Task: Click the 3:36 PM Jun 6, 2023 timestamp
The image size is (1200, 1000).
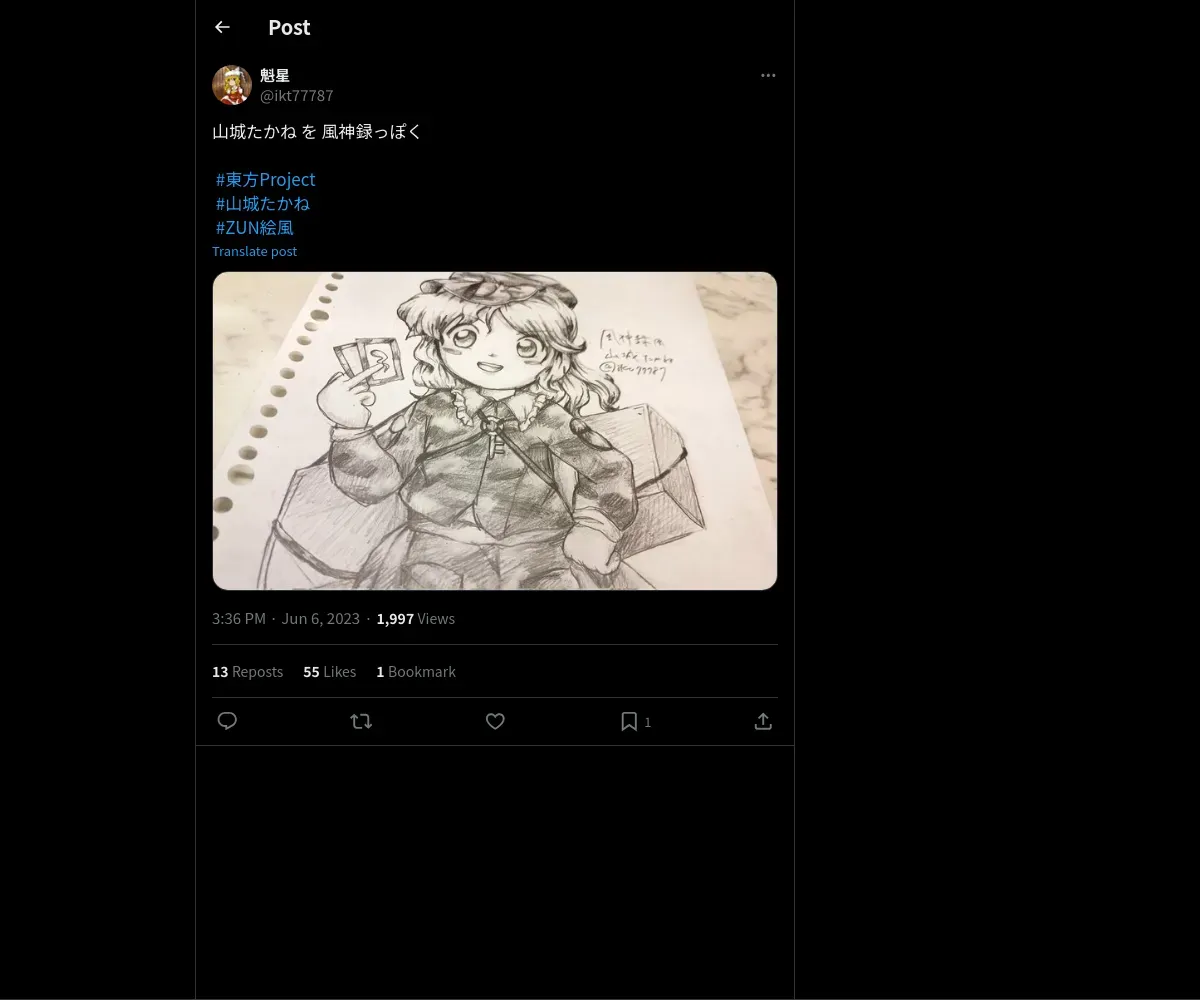Action: coord(285,618)
